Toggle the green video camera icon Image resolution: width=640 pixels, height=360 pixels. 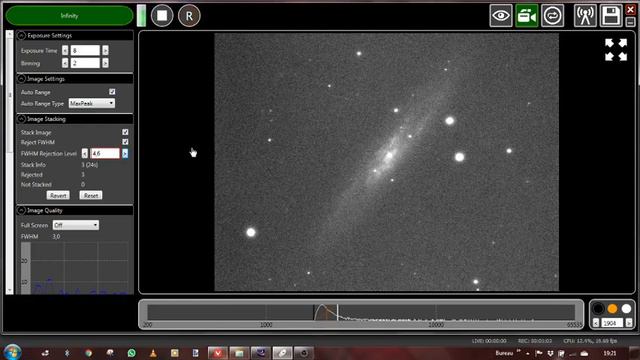coord(527,16)
